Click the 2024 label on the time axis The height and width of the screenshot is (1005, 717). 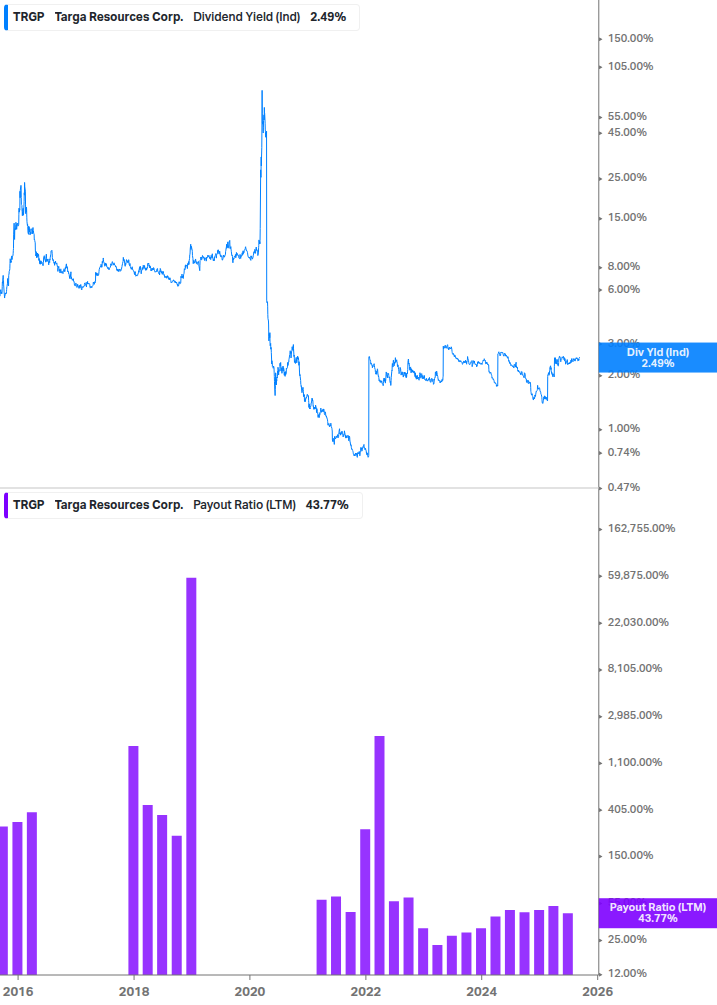pyautogui.click(x=481, y=992)
